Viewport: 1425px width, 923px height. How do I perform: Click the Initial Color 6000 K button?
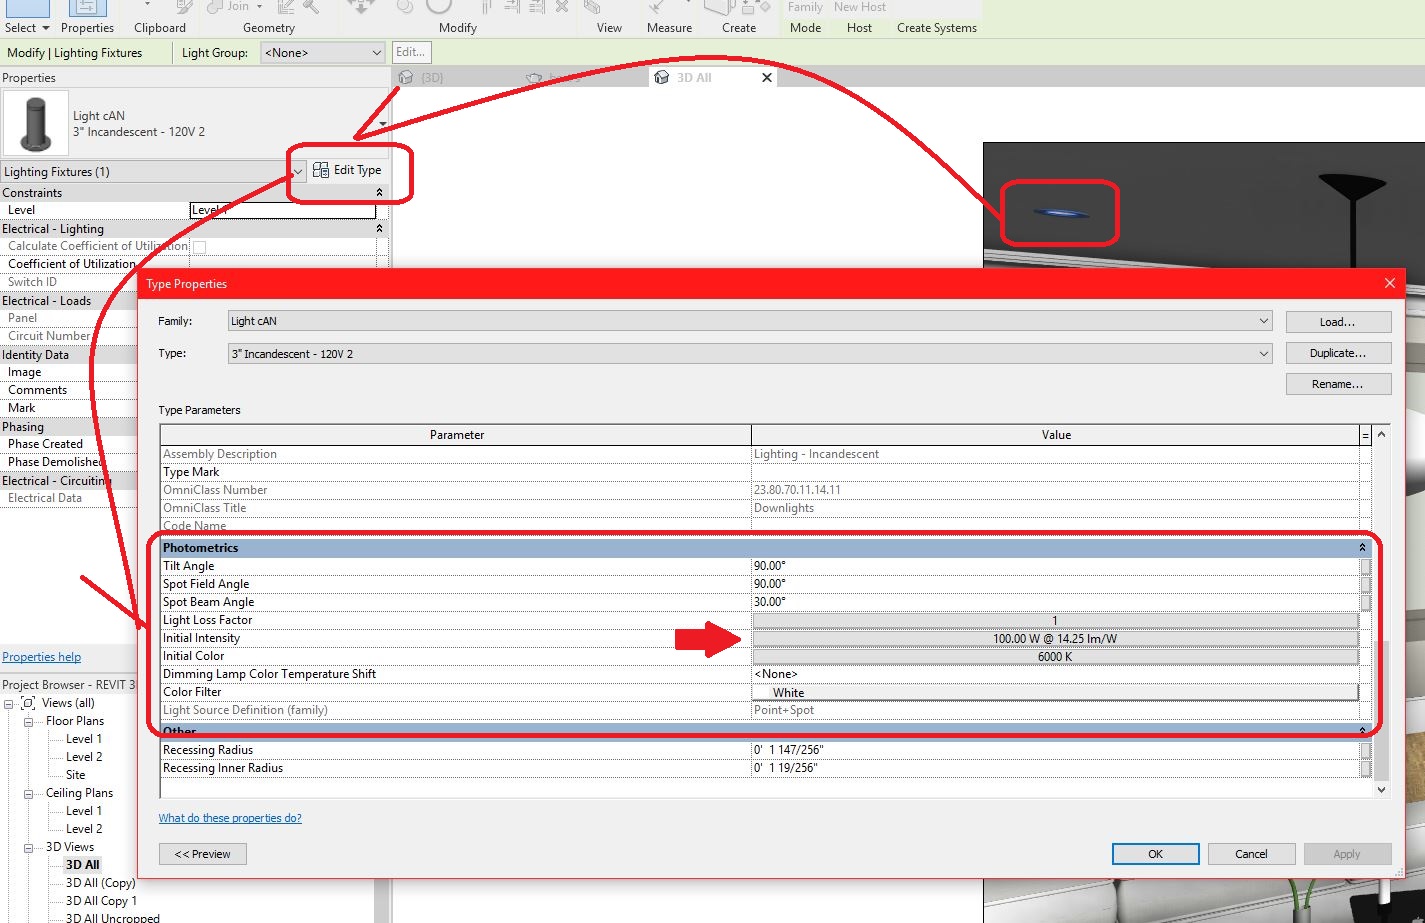click(x=1055, y=656)
